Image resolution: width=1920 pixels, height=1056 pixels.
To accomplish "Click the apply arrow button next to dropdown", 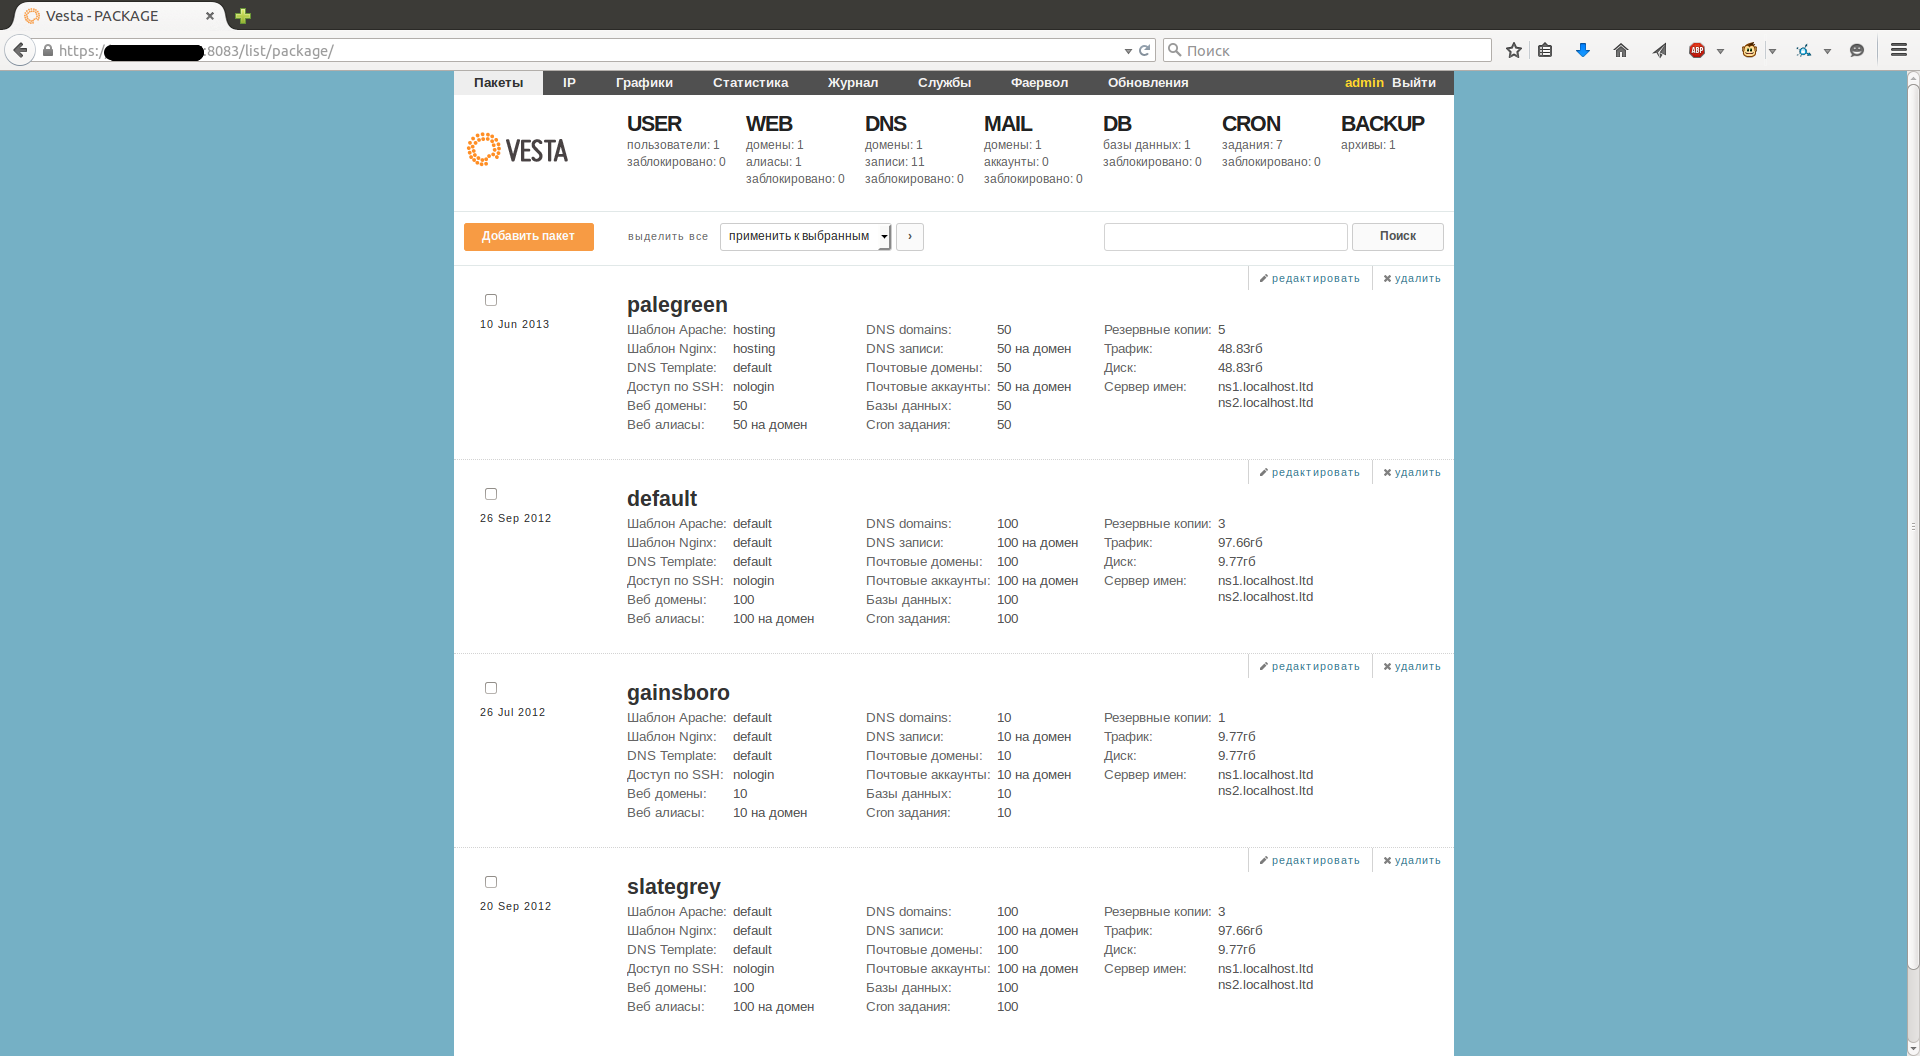I will 910,236.
